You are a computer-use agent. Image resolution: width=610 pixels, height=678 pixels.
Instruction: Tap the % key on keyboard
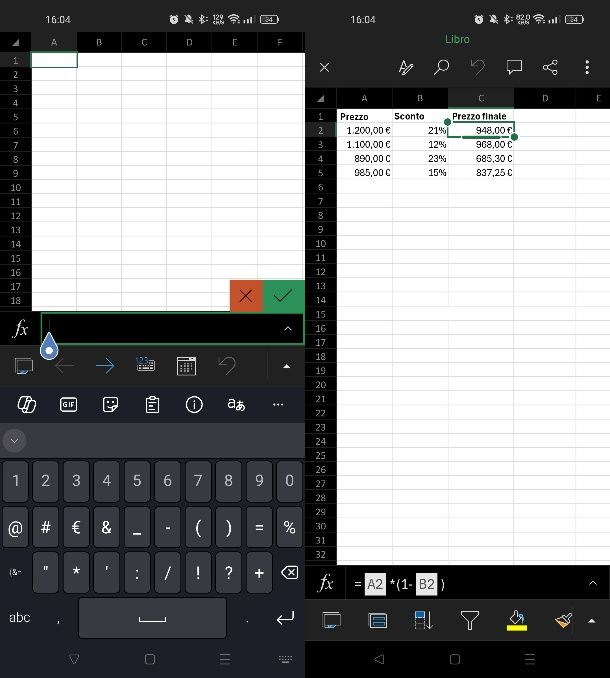click(289, 527)
